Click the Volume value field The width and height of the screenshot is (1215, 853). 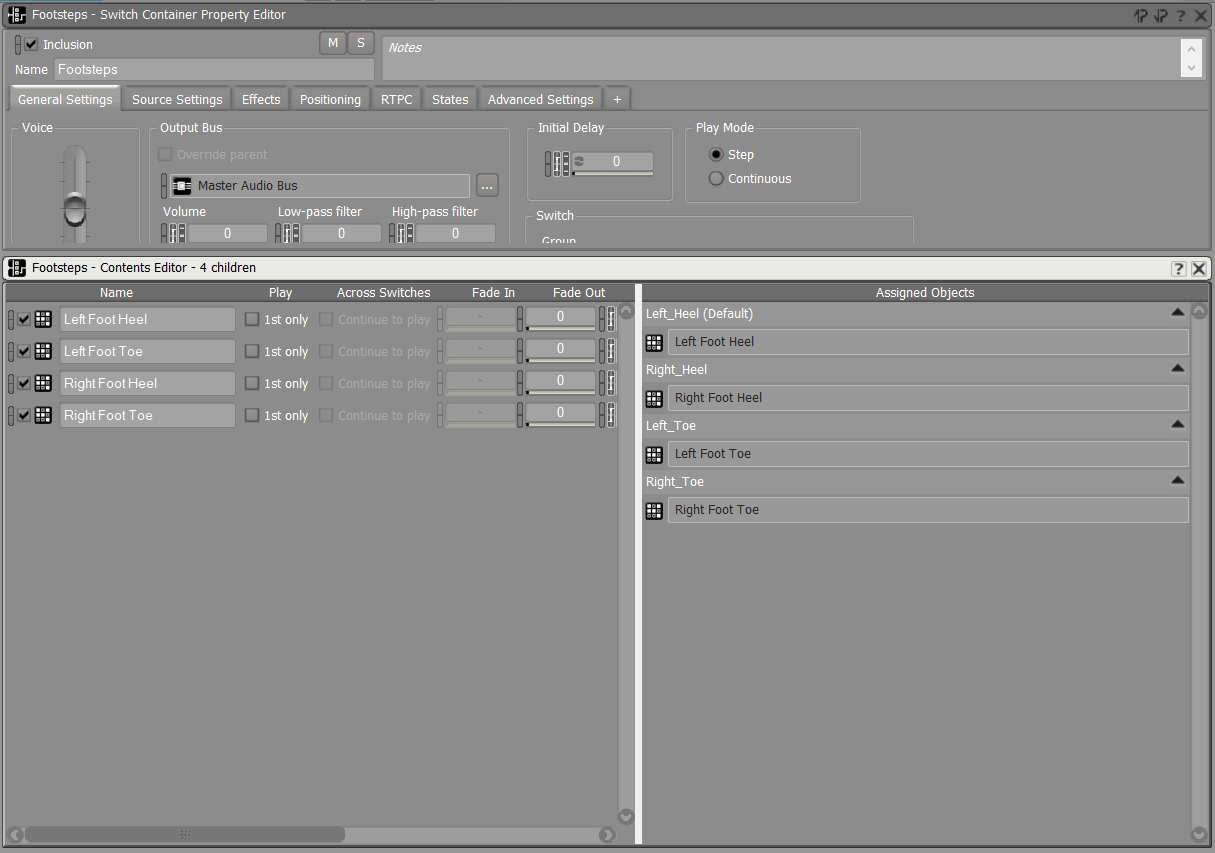coord(228,233)
